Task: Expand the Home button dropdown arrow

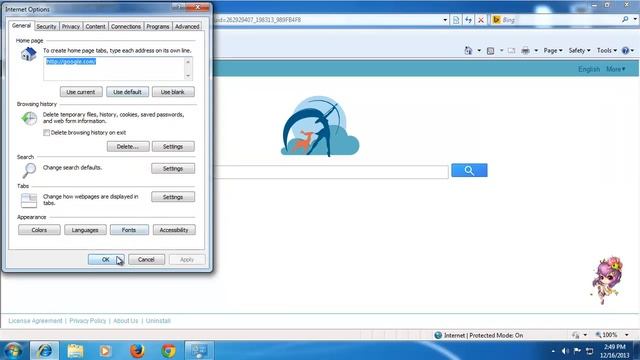Action: 479,51
